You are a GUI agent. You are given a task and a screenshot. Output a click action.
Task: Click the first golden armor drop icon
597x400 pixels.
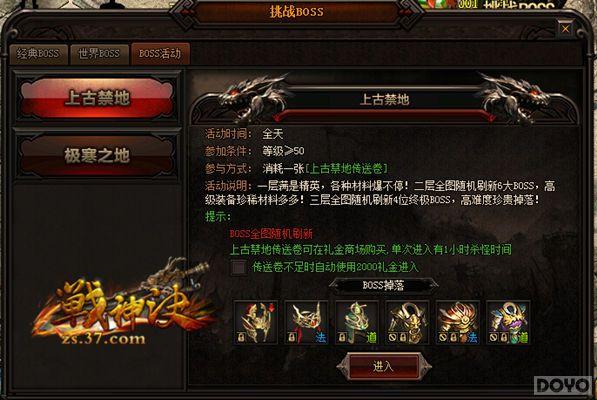click(x=255, y=322)
